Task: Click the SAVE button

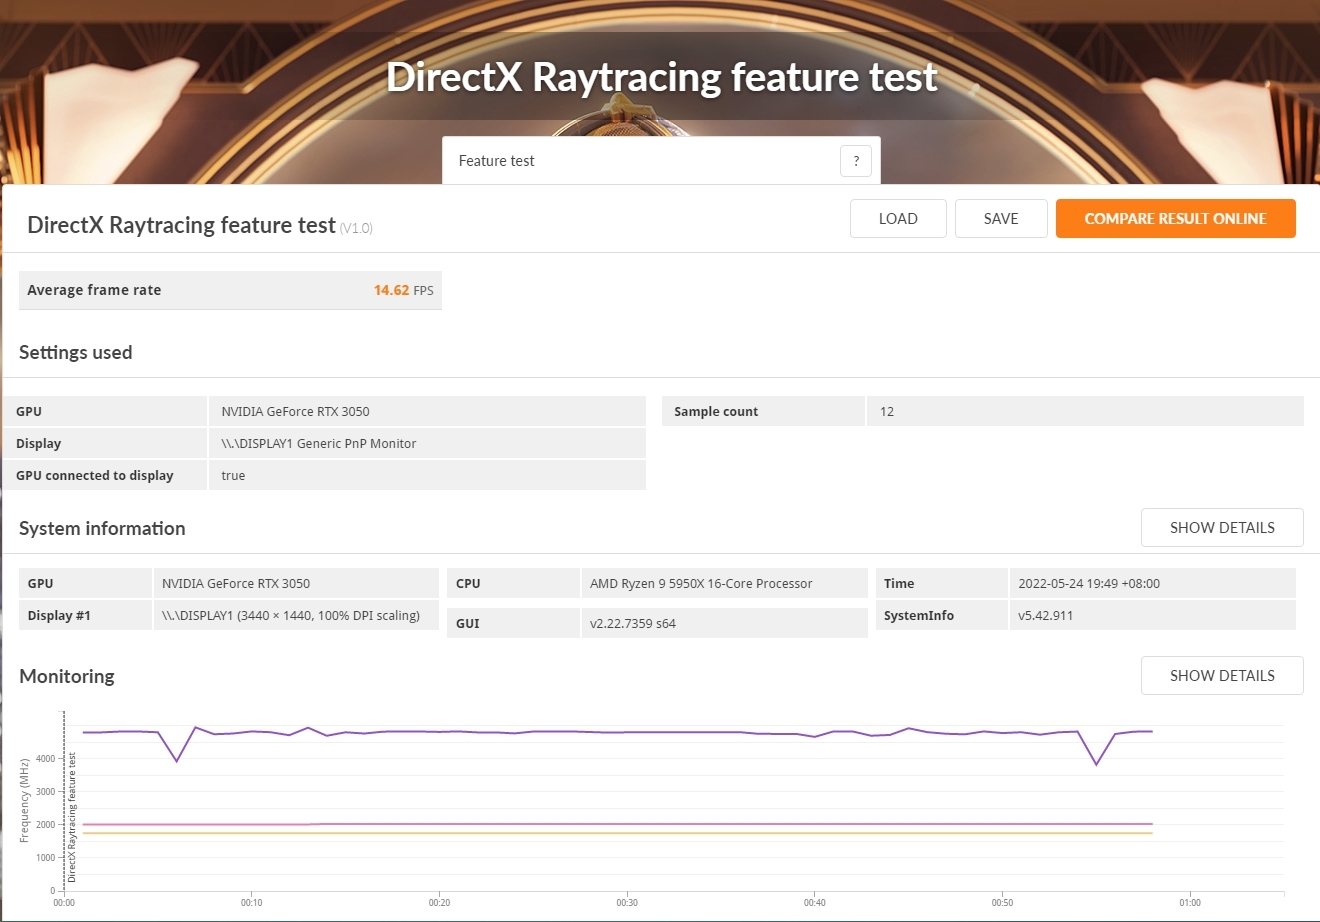Action: [1001, 219]
